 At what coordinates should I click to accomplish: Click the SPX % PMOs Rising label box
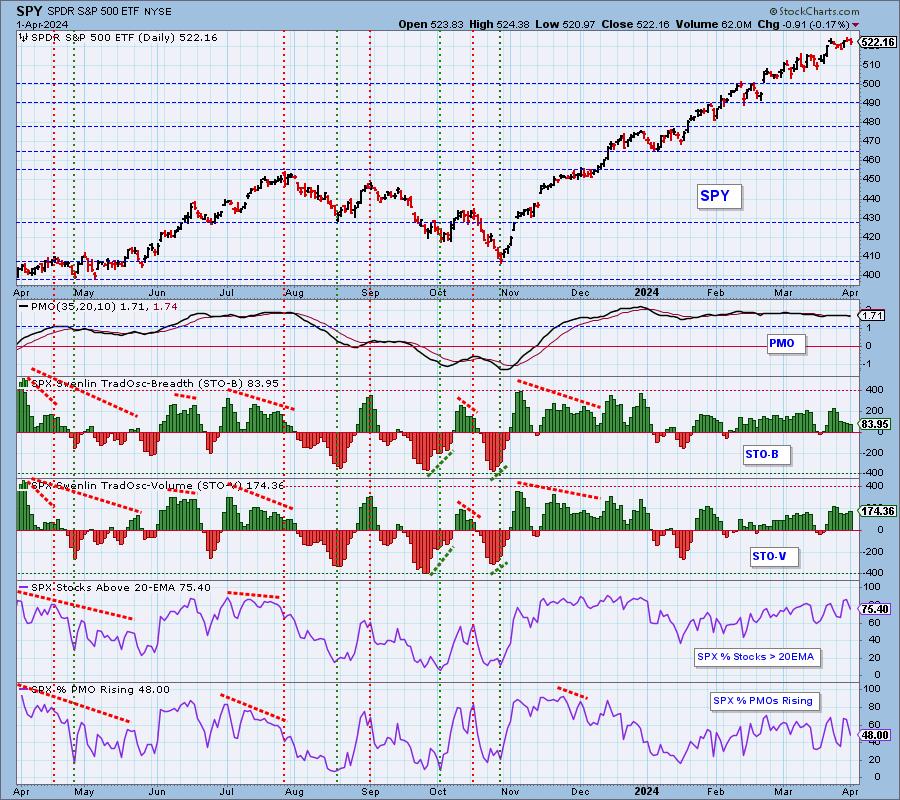765,701
